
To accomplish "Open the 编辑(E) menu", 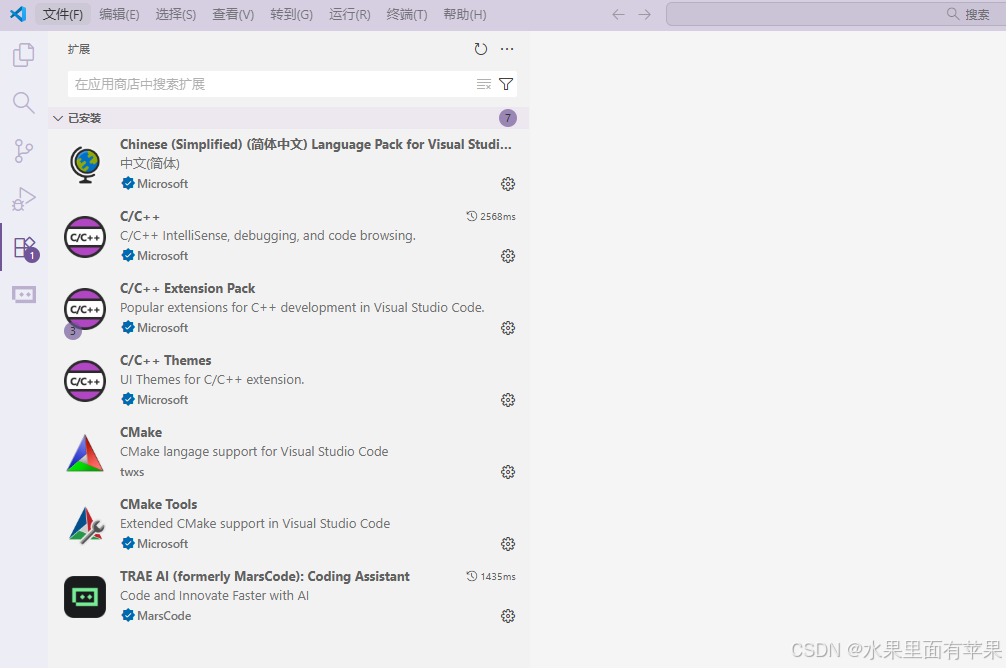I will pyautogui.click(x=119, y=14).
